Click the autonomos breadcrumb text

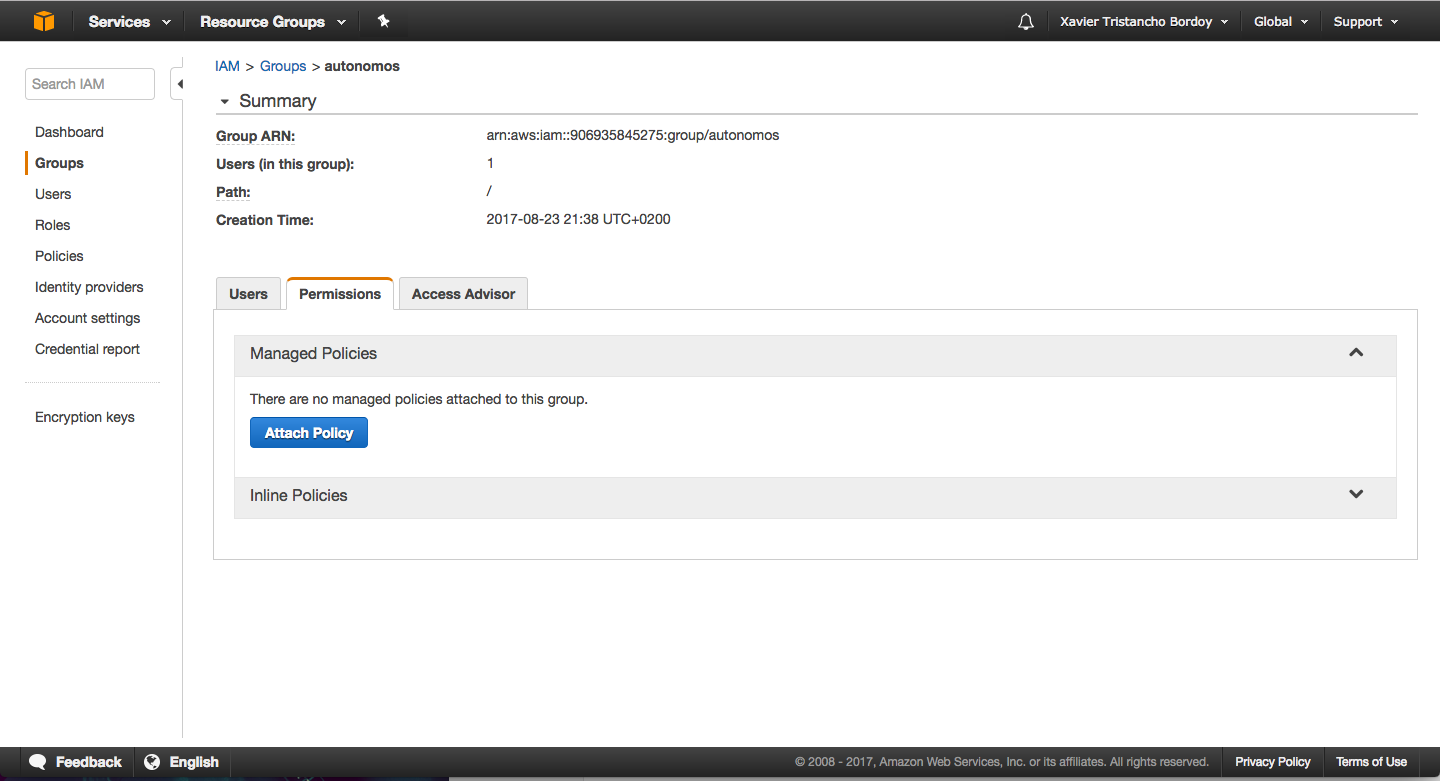[362, 66]
